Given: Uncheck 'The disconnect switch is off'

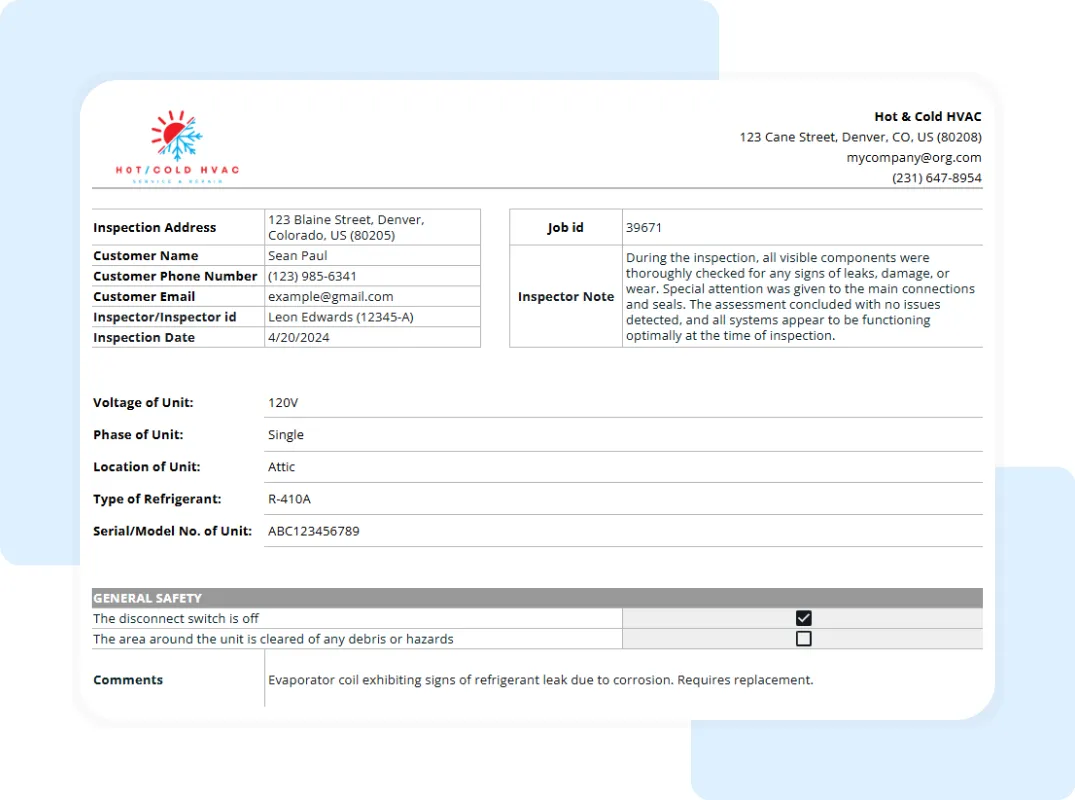Looking at the screenshot, I should [x=804, y=618].
